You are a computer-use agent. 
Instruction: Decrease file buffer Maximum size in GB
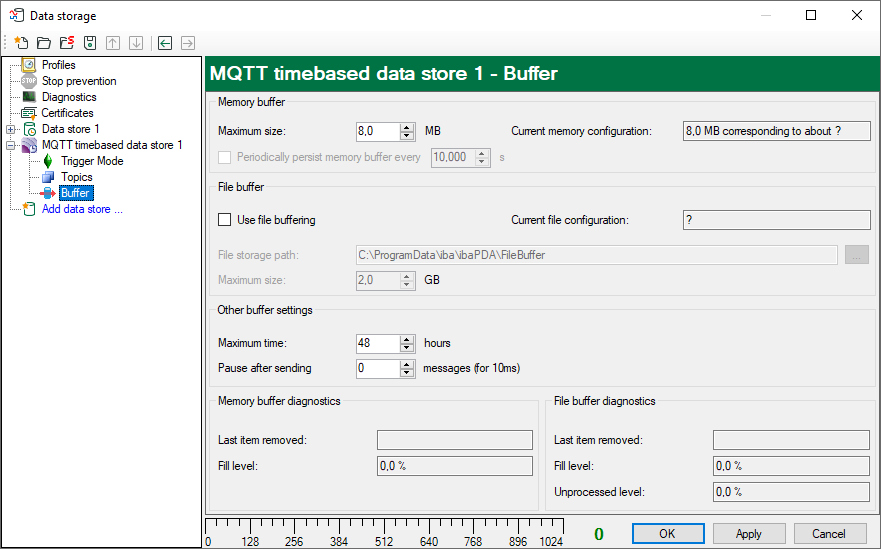click(x=407, y=284)
